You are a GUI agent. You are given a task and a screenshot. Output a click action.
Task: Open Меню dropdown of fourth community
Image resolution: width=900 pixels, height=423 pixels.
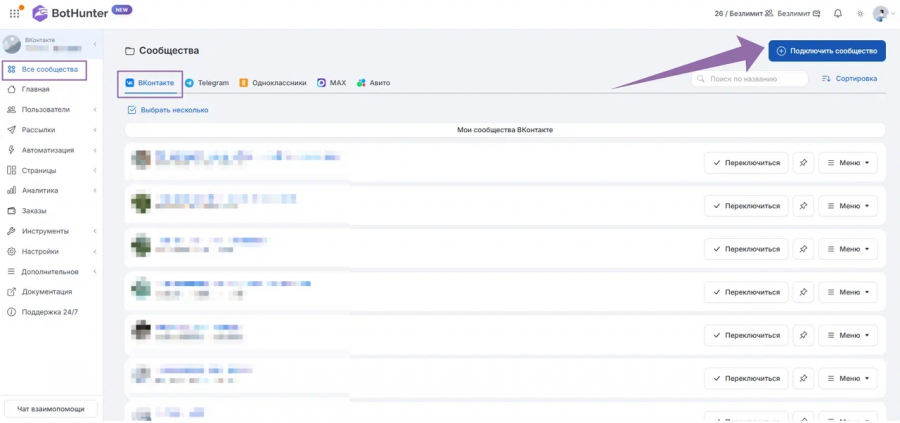click(x=848, y=292)
